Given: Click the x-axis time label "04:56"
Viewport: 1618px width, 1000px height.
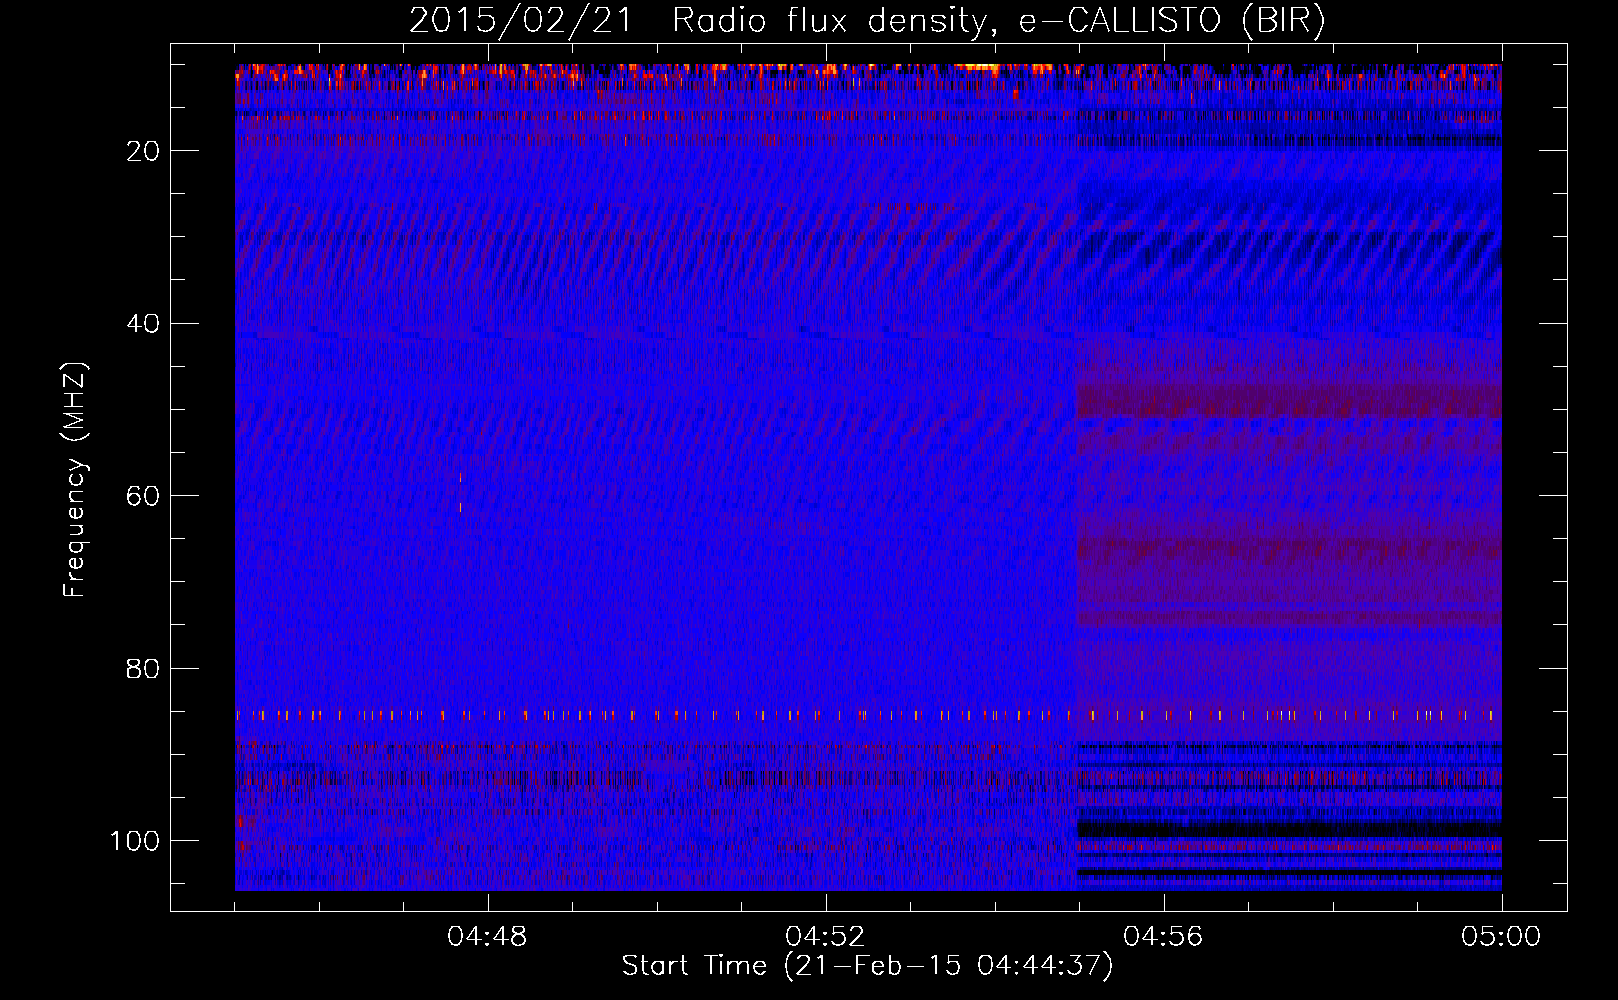Looking at the screenshot, I should (1163, 937).
